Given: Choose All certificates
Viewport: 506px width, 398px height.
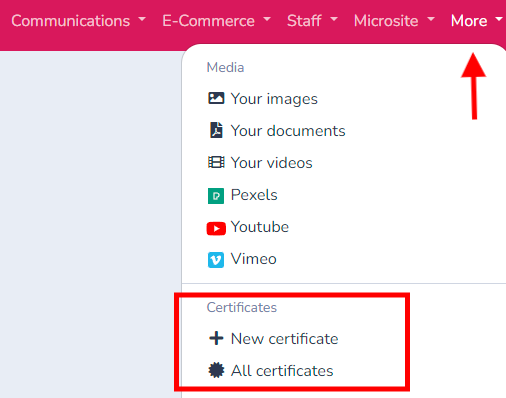Looking at the screenshot, I should [271, 371].
